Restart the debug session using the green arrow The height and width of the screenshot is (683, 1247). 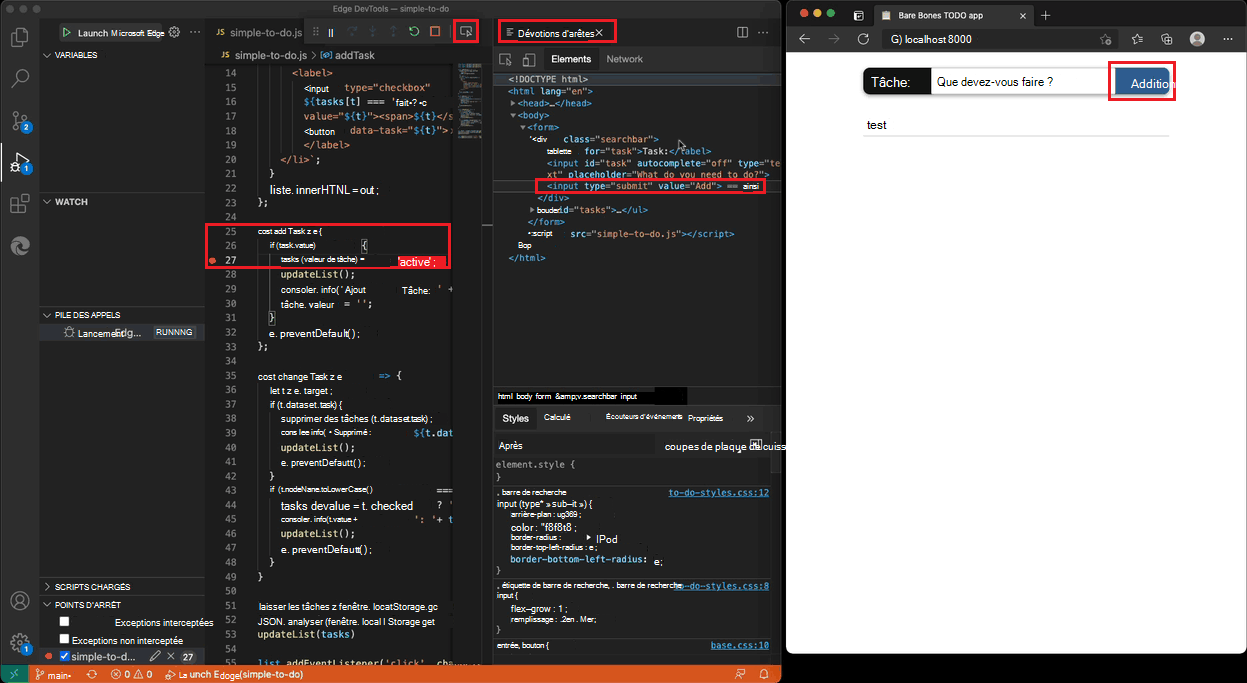pos(414,32)
